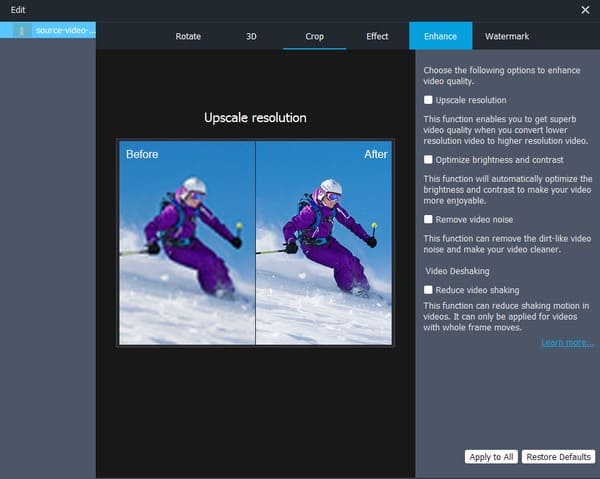
Task: Close the Edit window
Action: coord(585,9)
